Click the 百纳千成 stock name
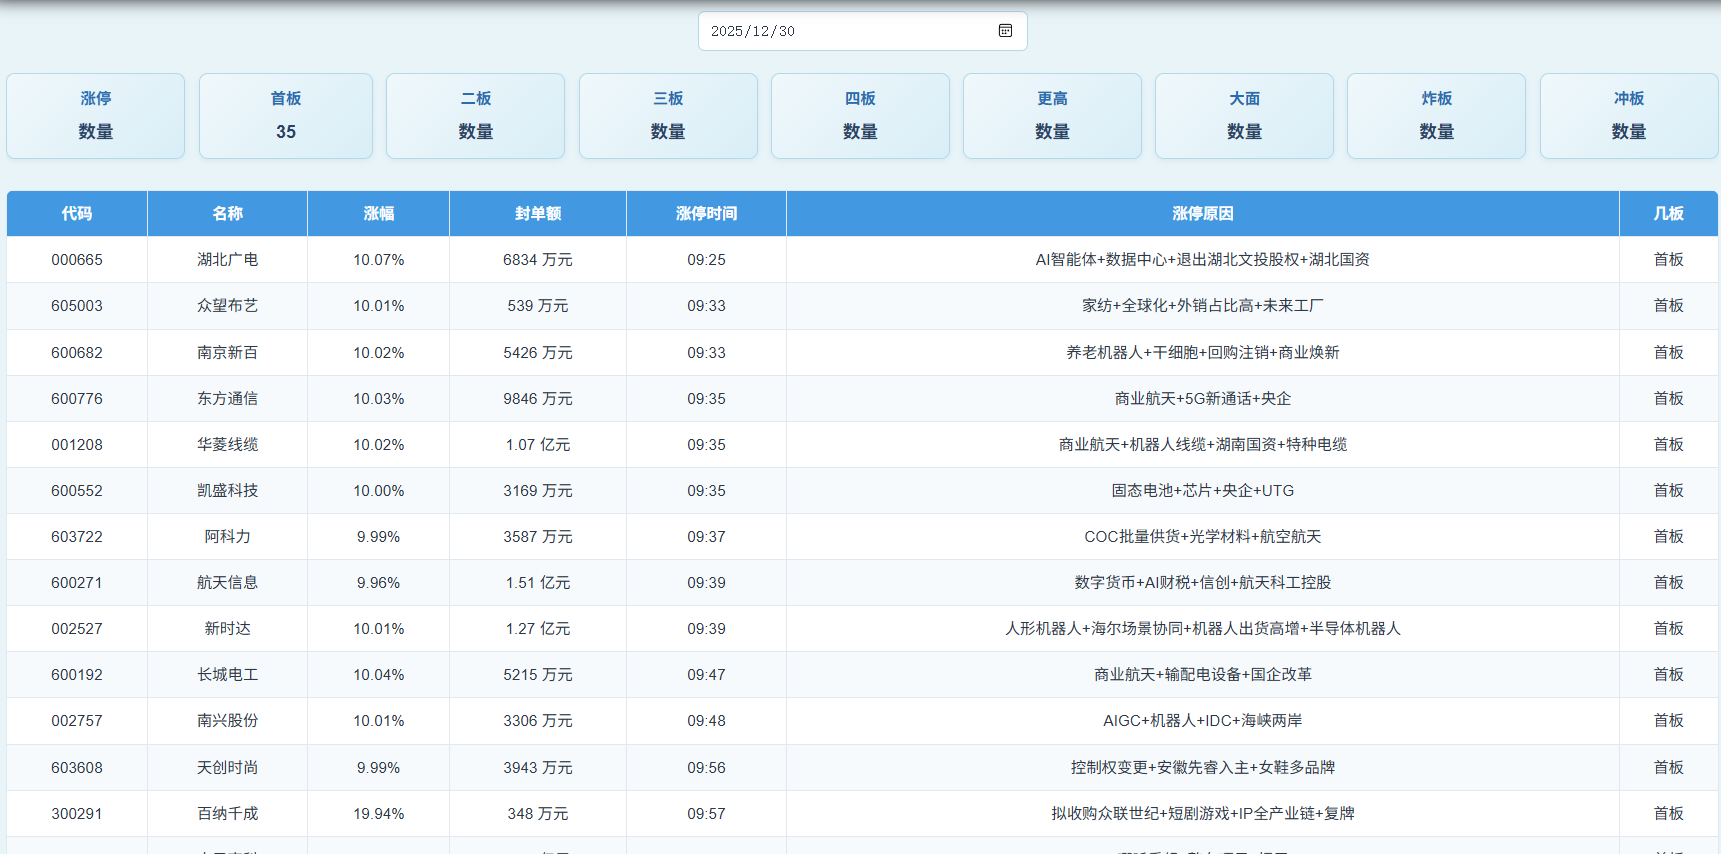 [x=227, y=814]
